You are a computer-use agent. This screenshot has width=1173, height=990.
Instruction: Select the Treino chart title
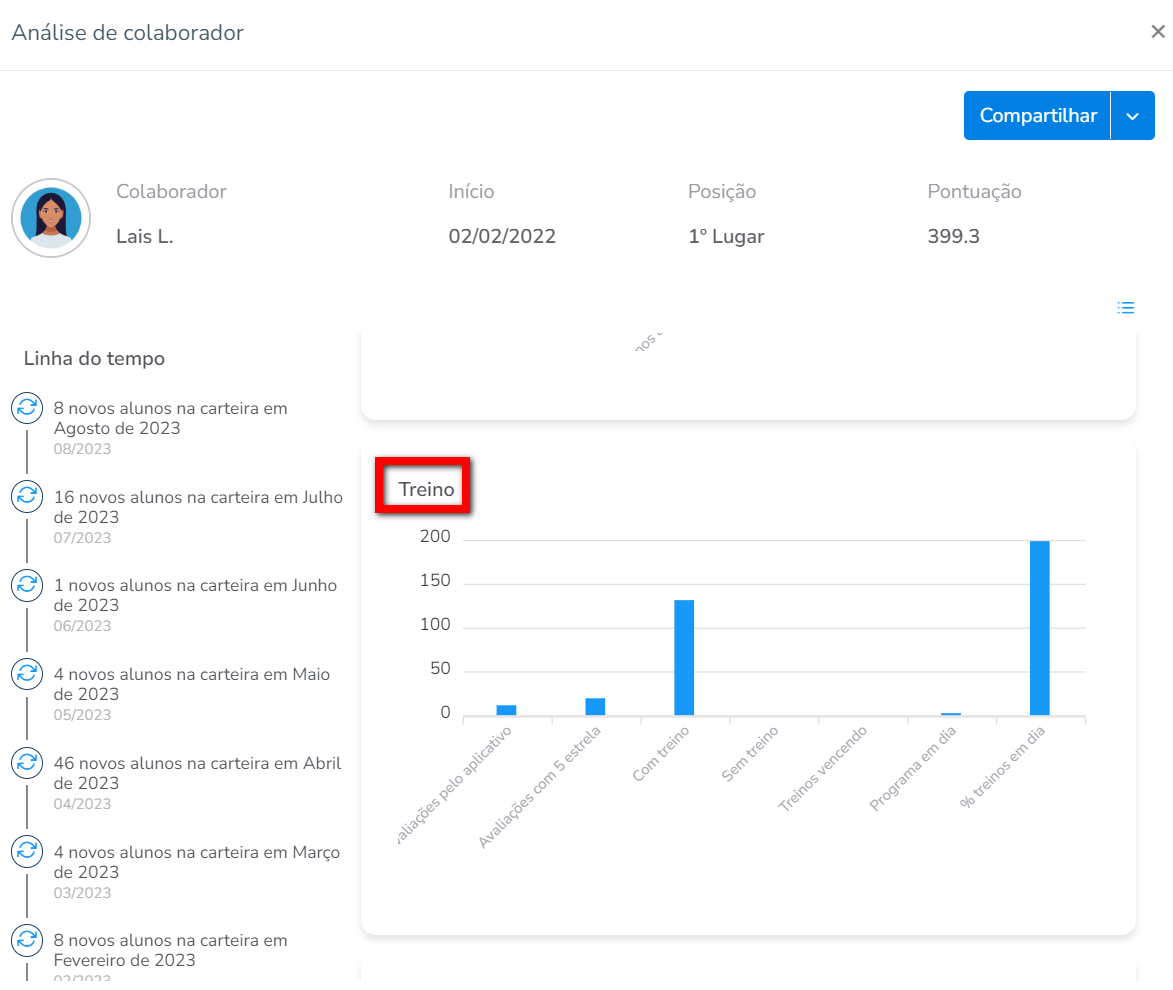coord(426,490)
